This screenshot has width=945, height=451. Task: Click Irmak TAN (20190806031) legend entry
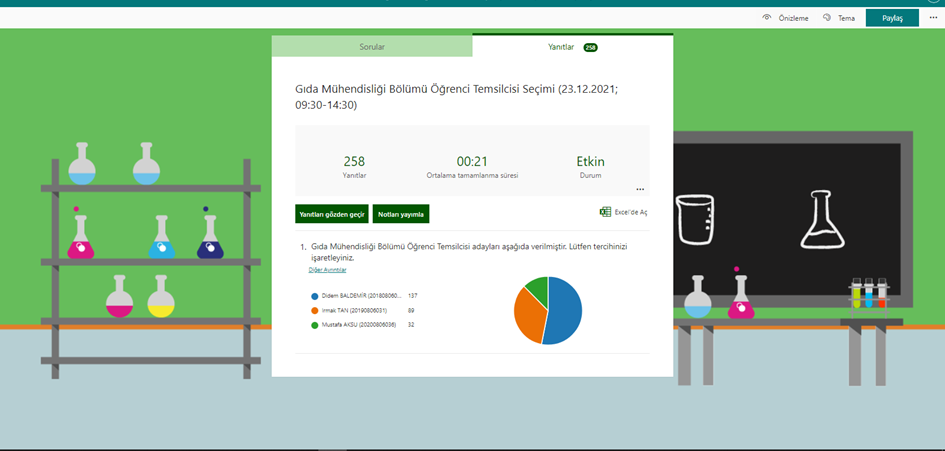[x=354, y=311]
